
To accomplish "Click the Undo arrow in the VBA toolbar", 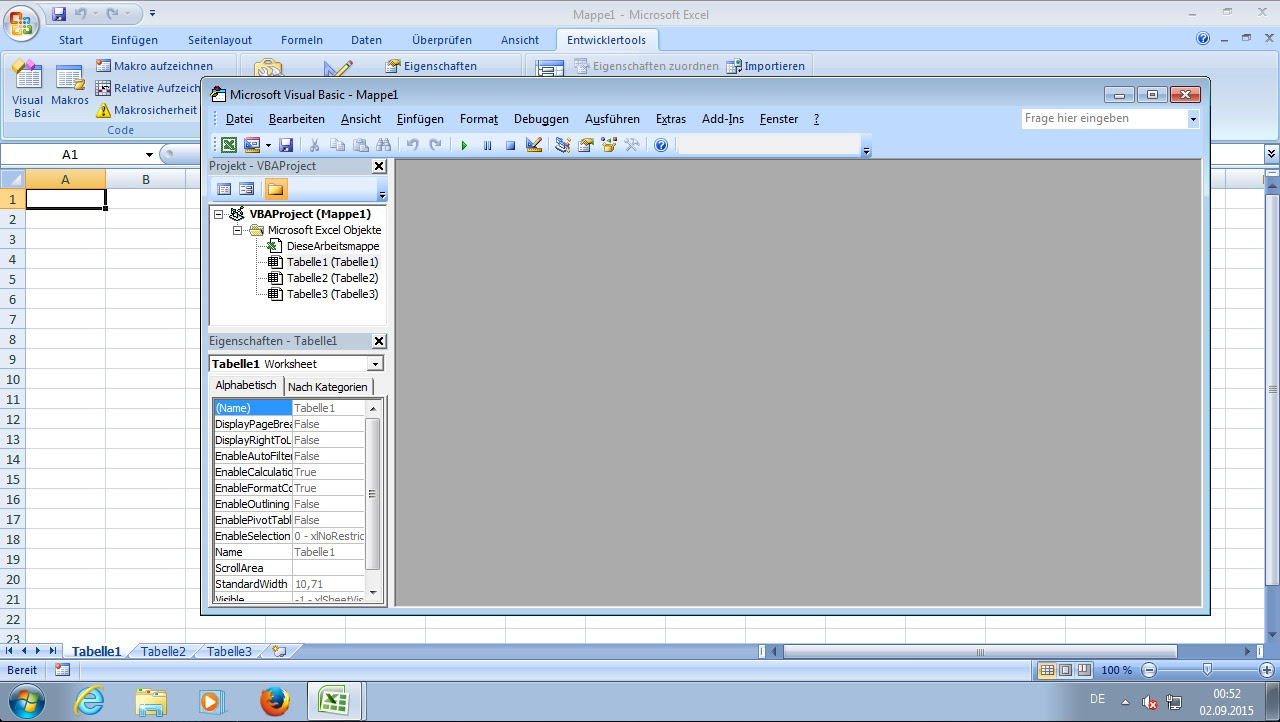I will point(412,145).
